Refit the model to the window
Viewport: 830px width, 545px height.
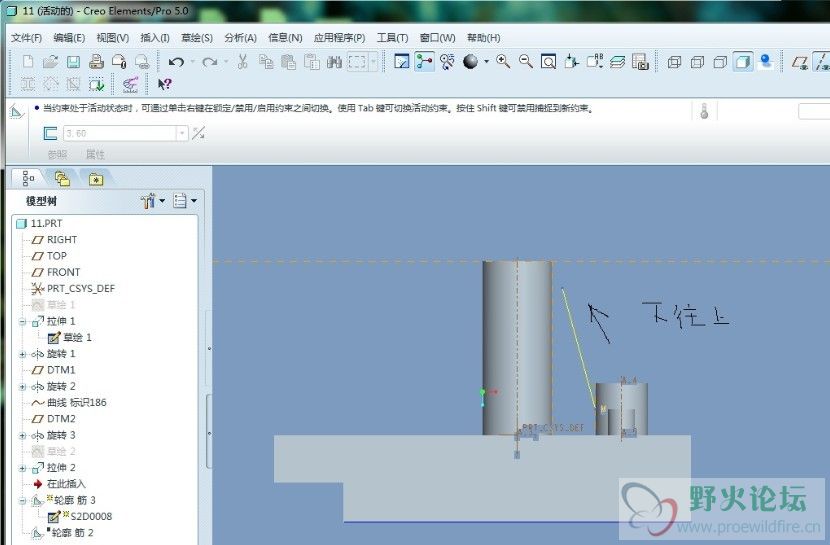click(x=548, y=62)
